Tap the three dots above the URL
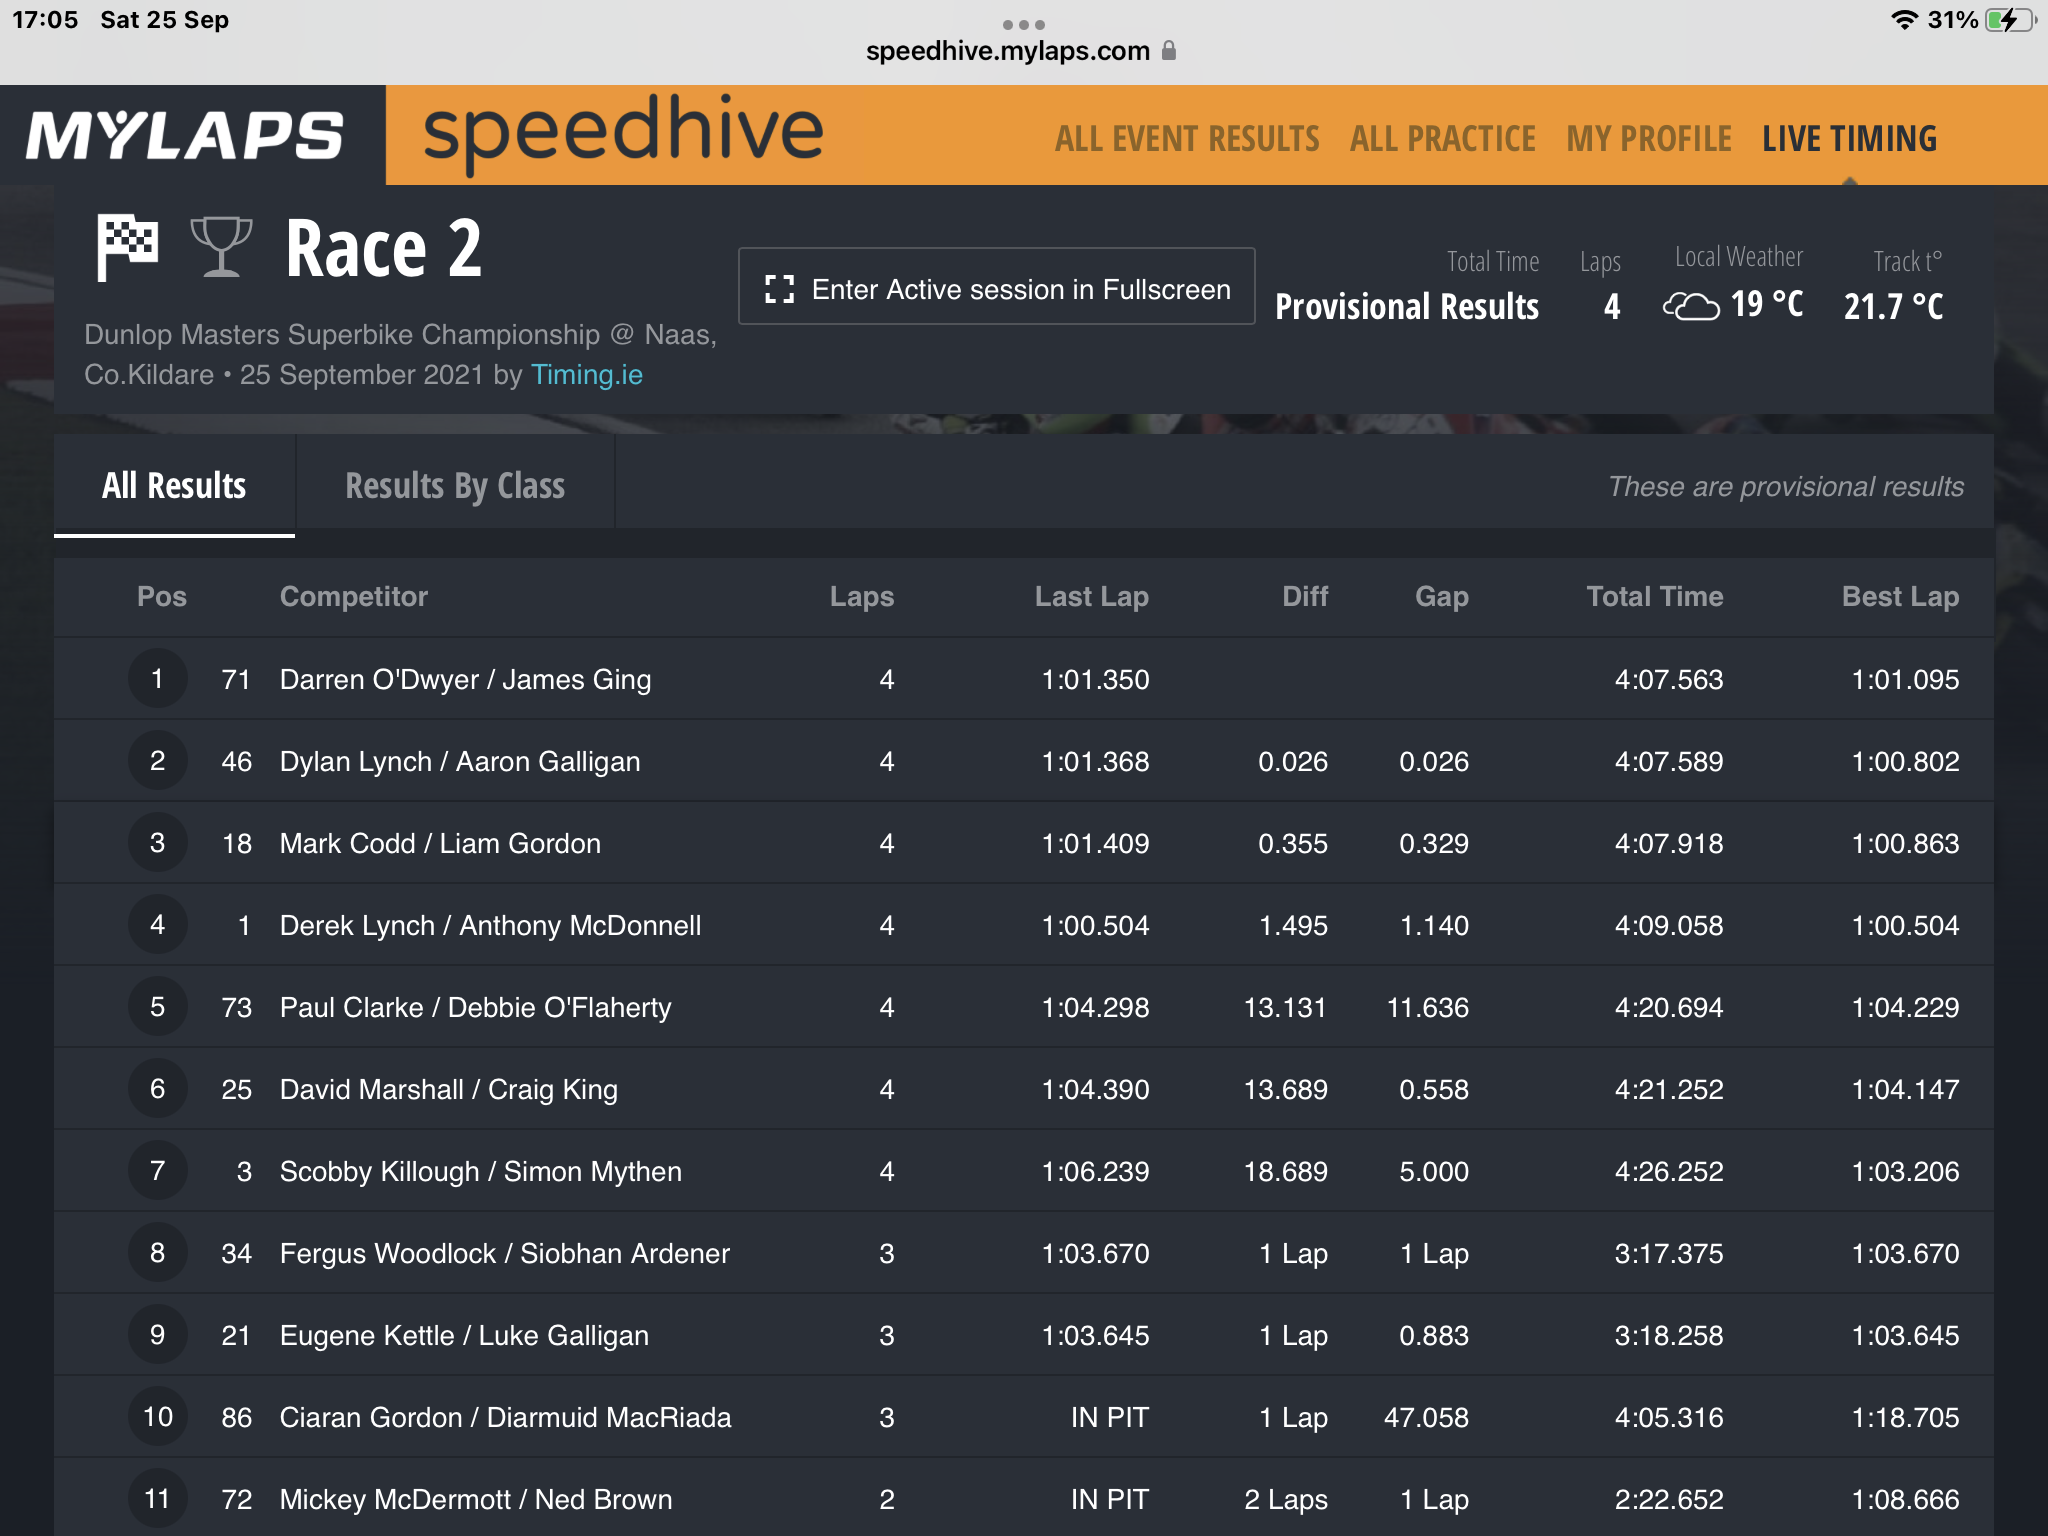The height and width of the screenshot is (1536, 2048). point(1024,24)
